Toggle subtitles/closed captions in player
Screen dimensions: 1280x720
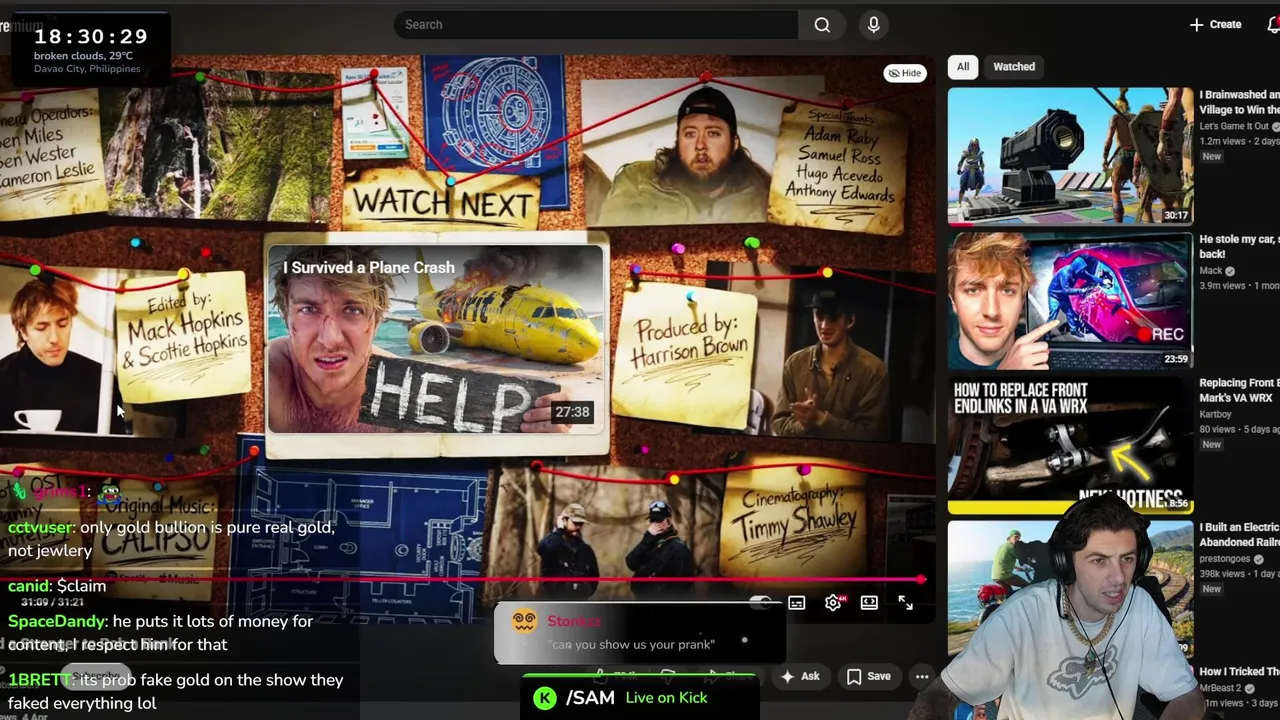(797, 603)
